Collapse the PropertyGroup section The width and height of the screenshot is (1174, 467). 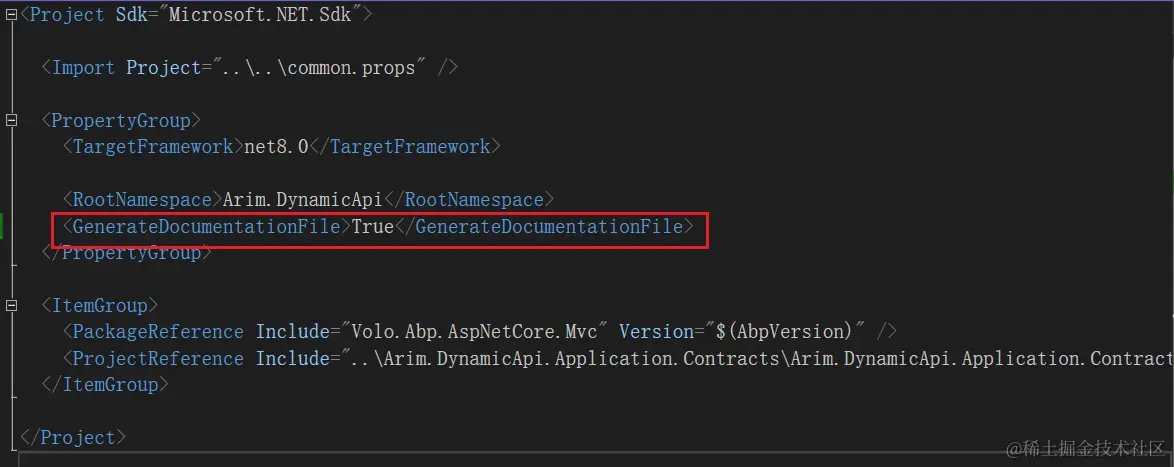tap(12, 120)
